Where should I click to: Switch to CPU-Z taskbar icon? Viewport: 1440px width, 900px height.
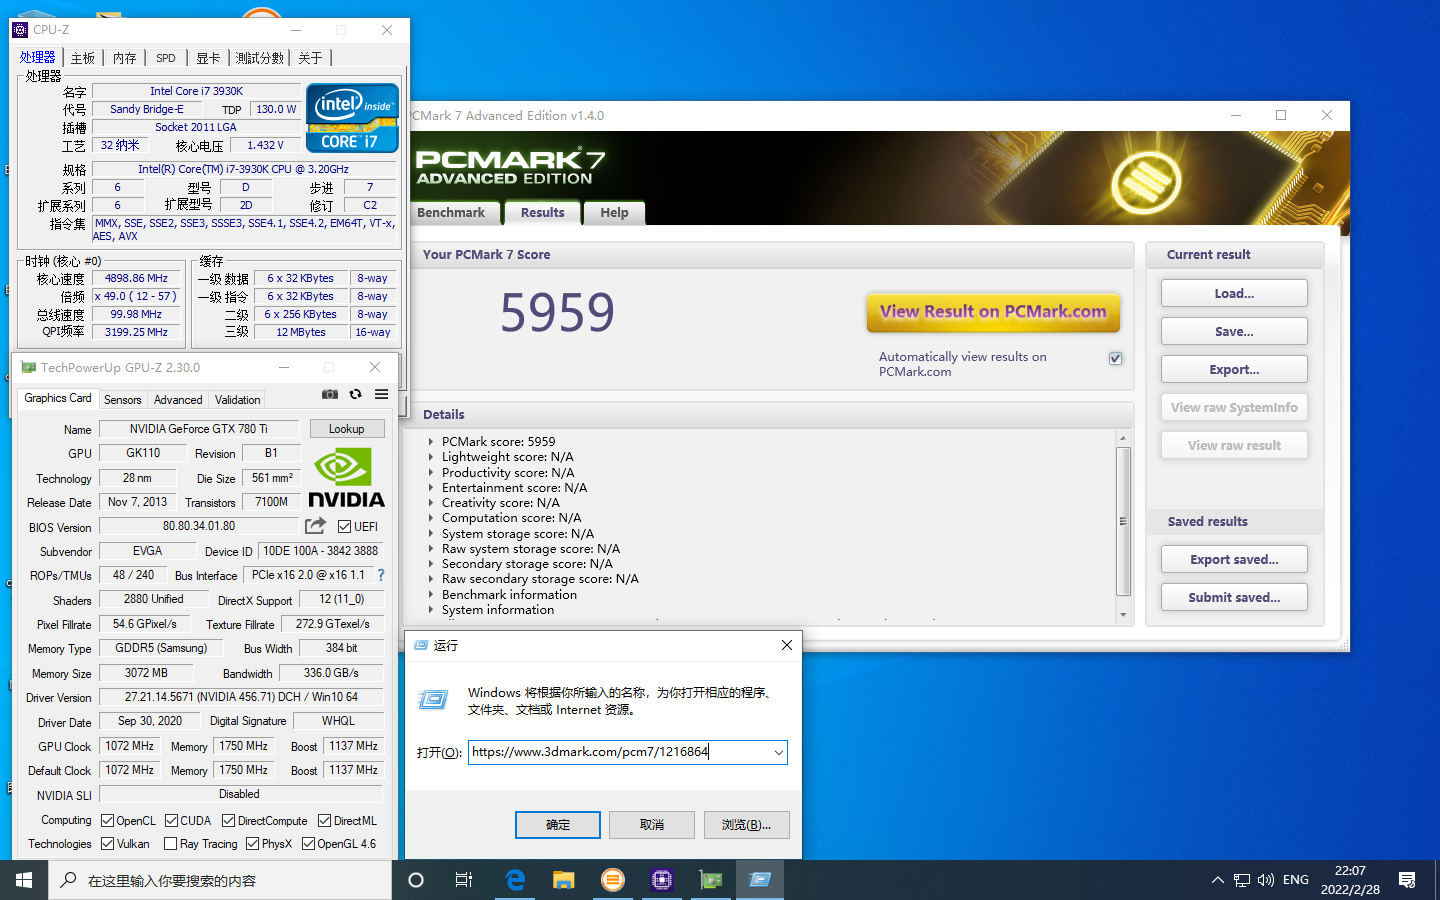pos(662,880)
